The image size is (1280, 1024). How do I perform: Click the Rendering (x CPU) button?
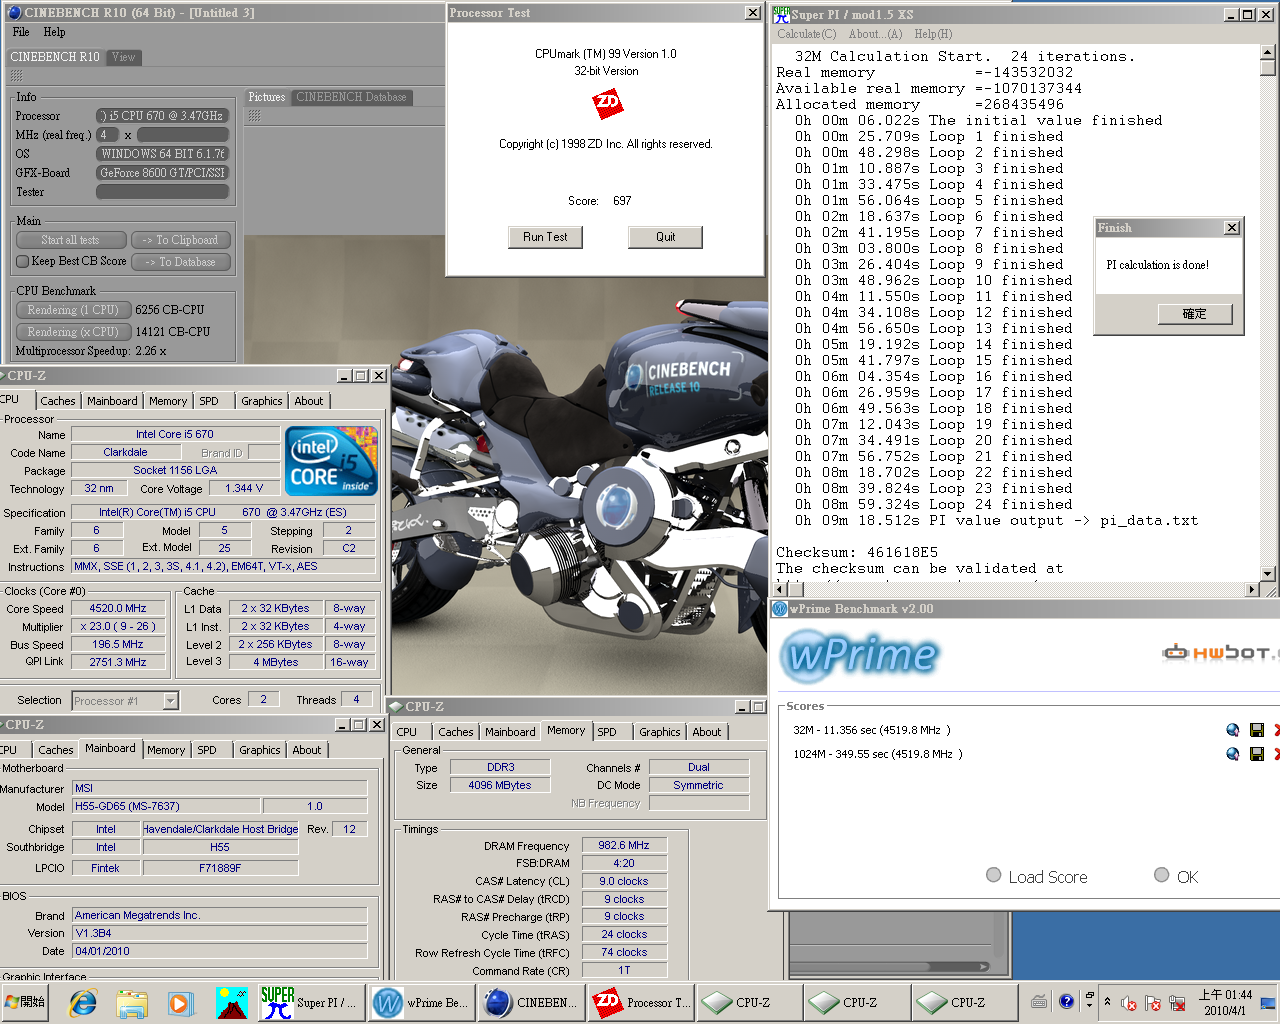pos(74,332)
